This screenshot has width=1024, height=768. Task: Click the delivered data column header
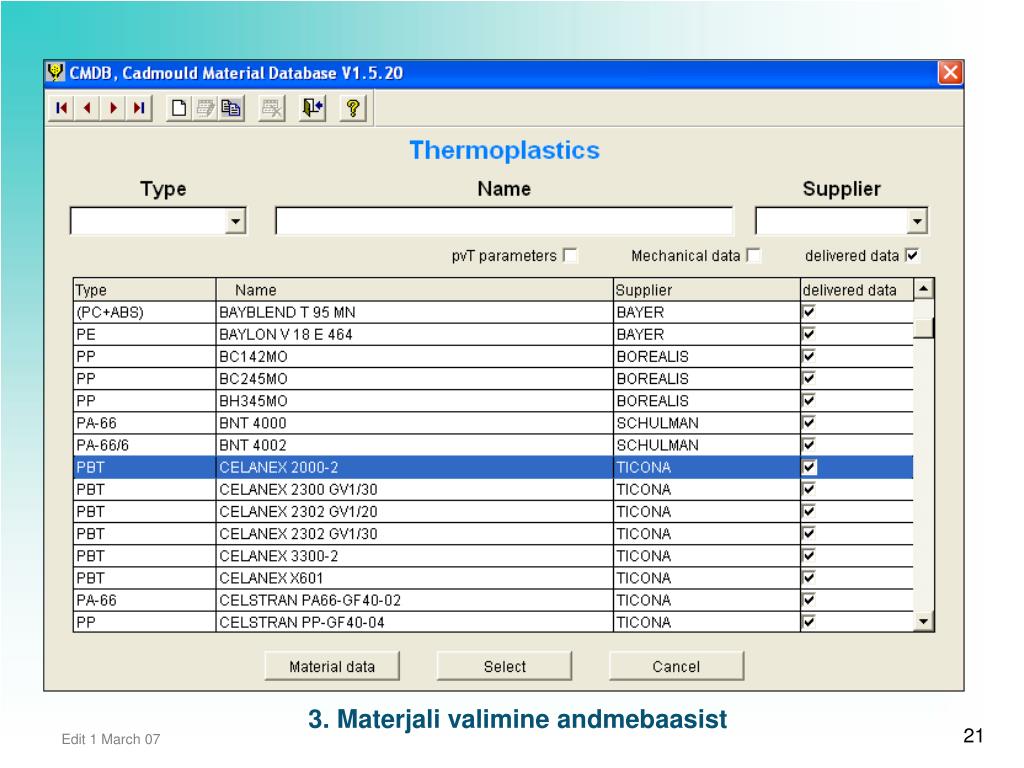point(857,290)
